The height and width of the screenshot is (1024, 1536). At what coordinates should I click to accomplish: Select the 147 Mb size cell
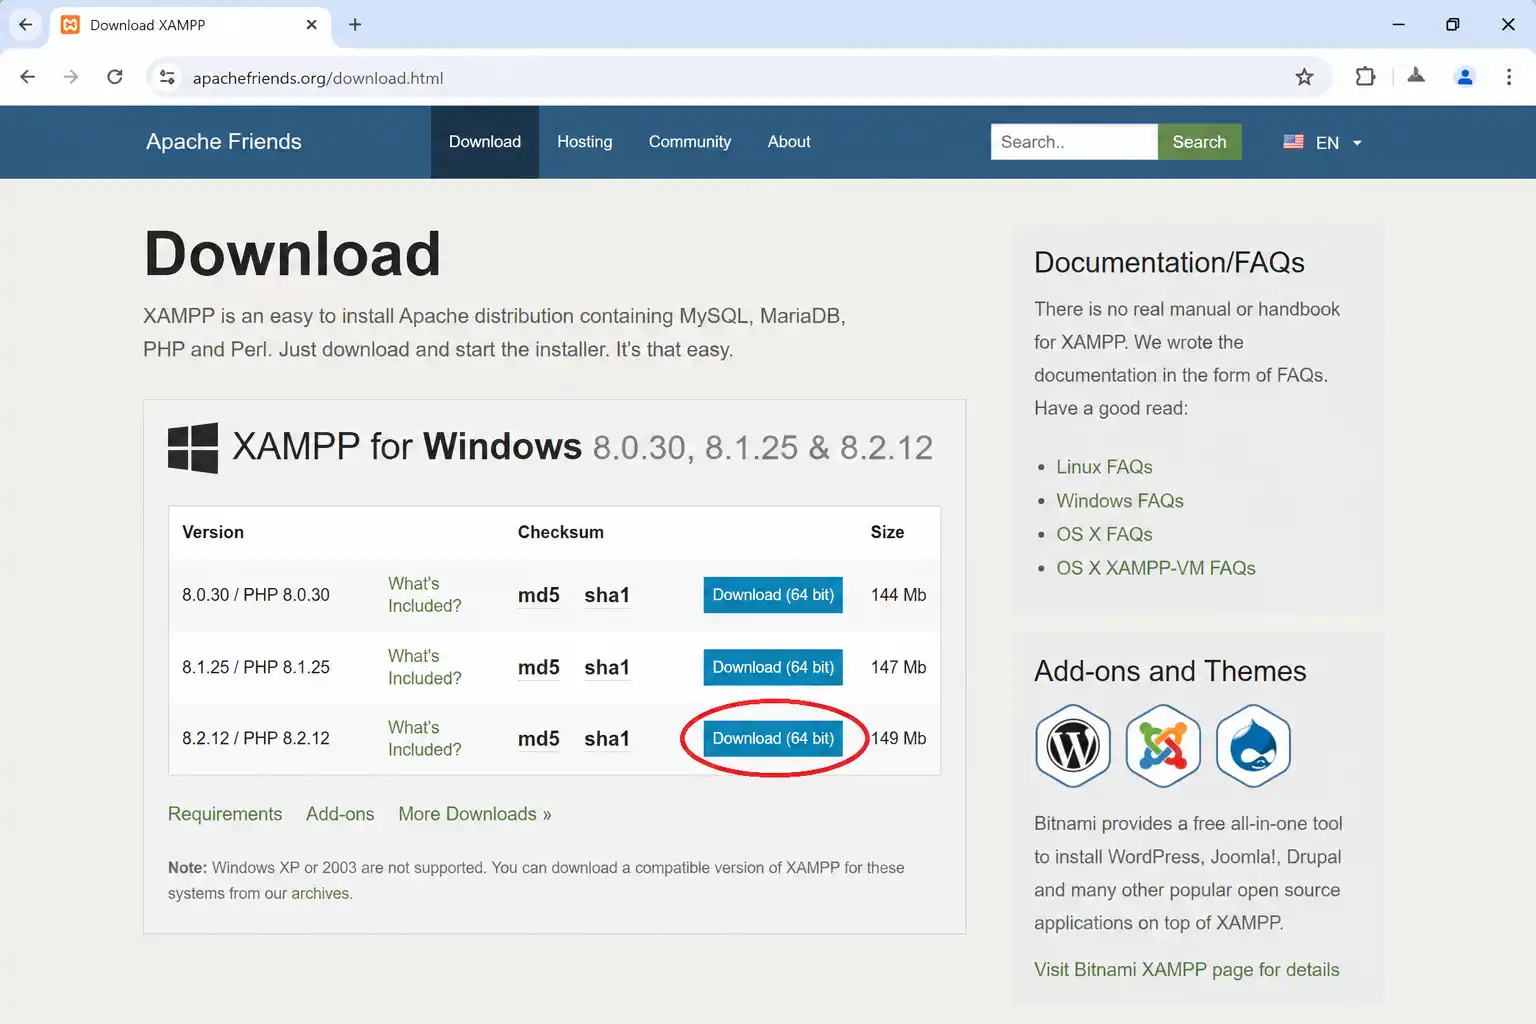pos(898,667)
